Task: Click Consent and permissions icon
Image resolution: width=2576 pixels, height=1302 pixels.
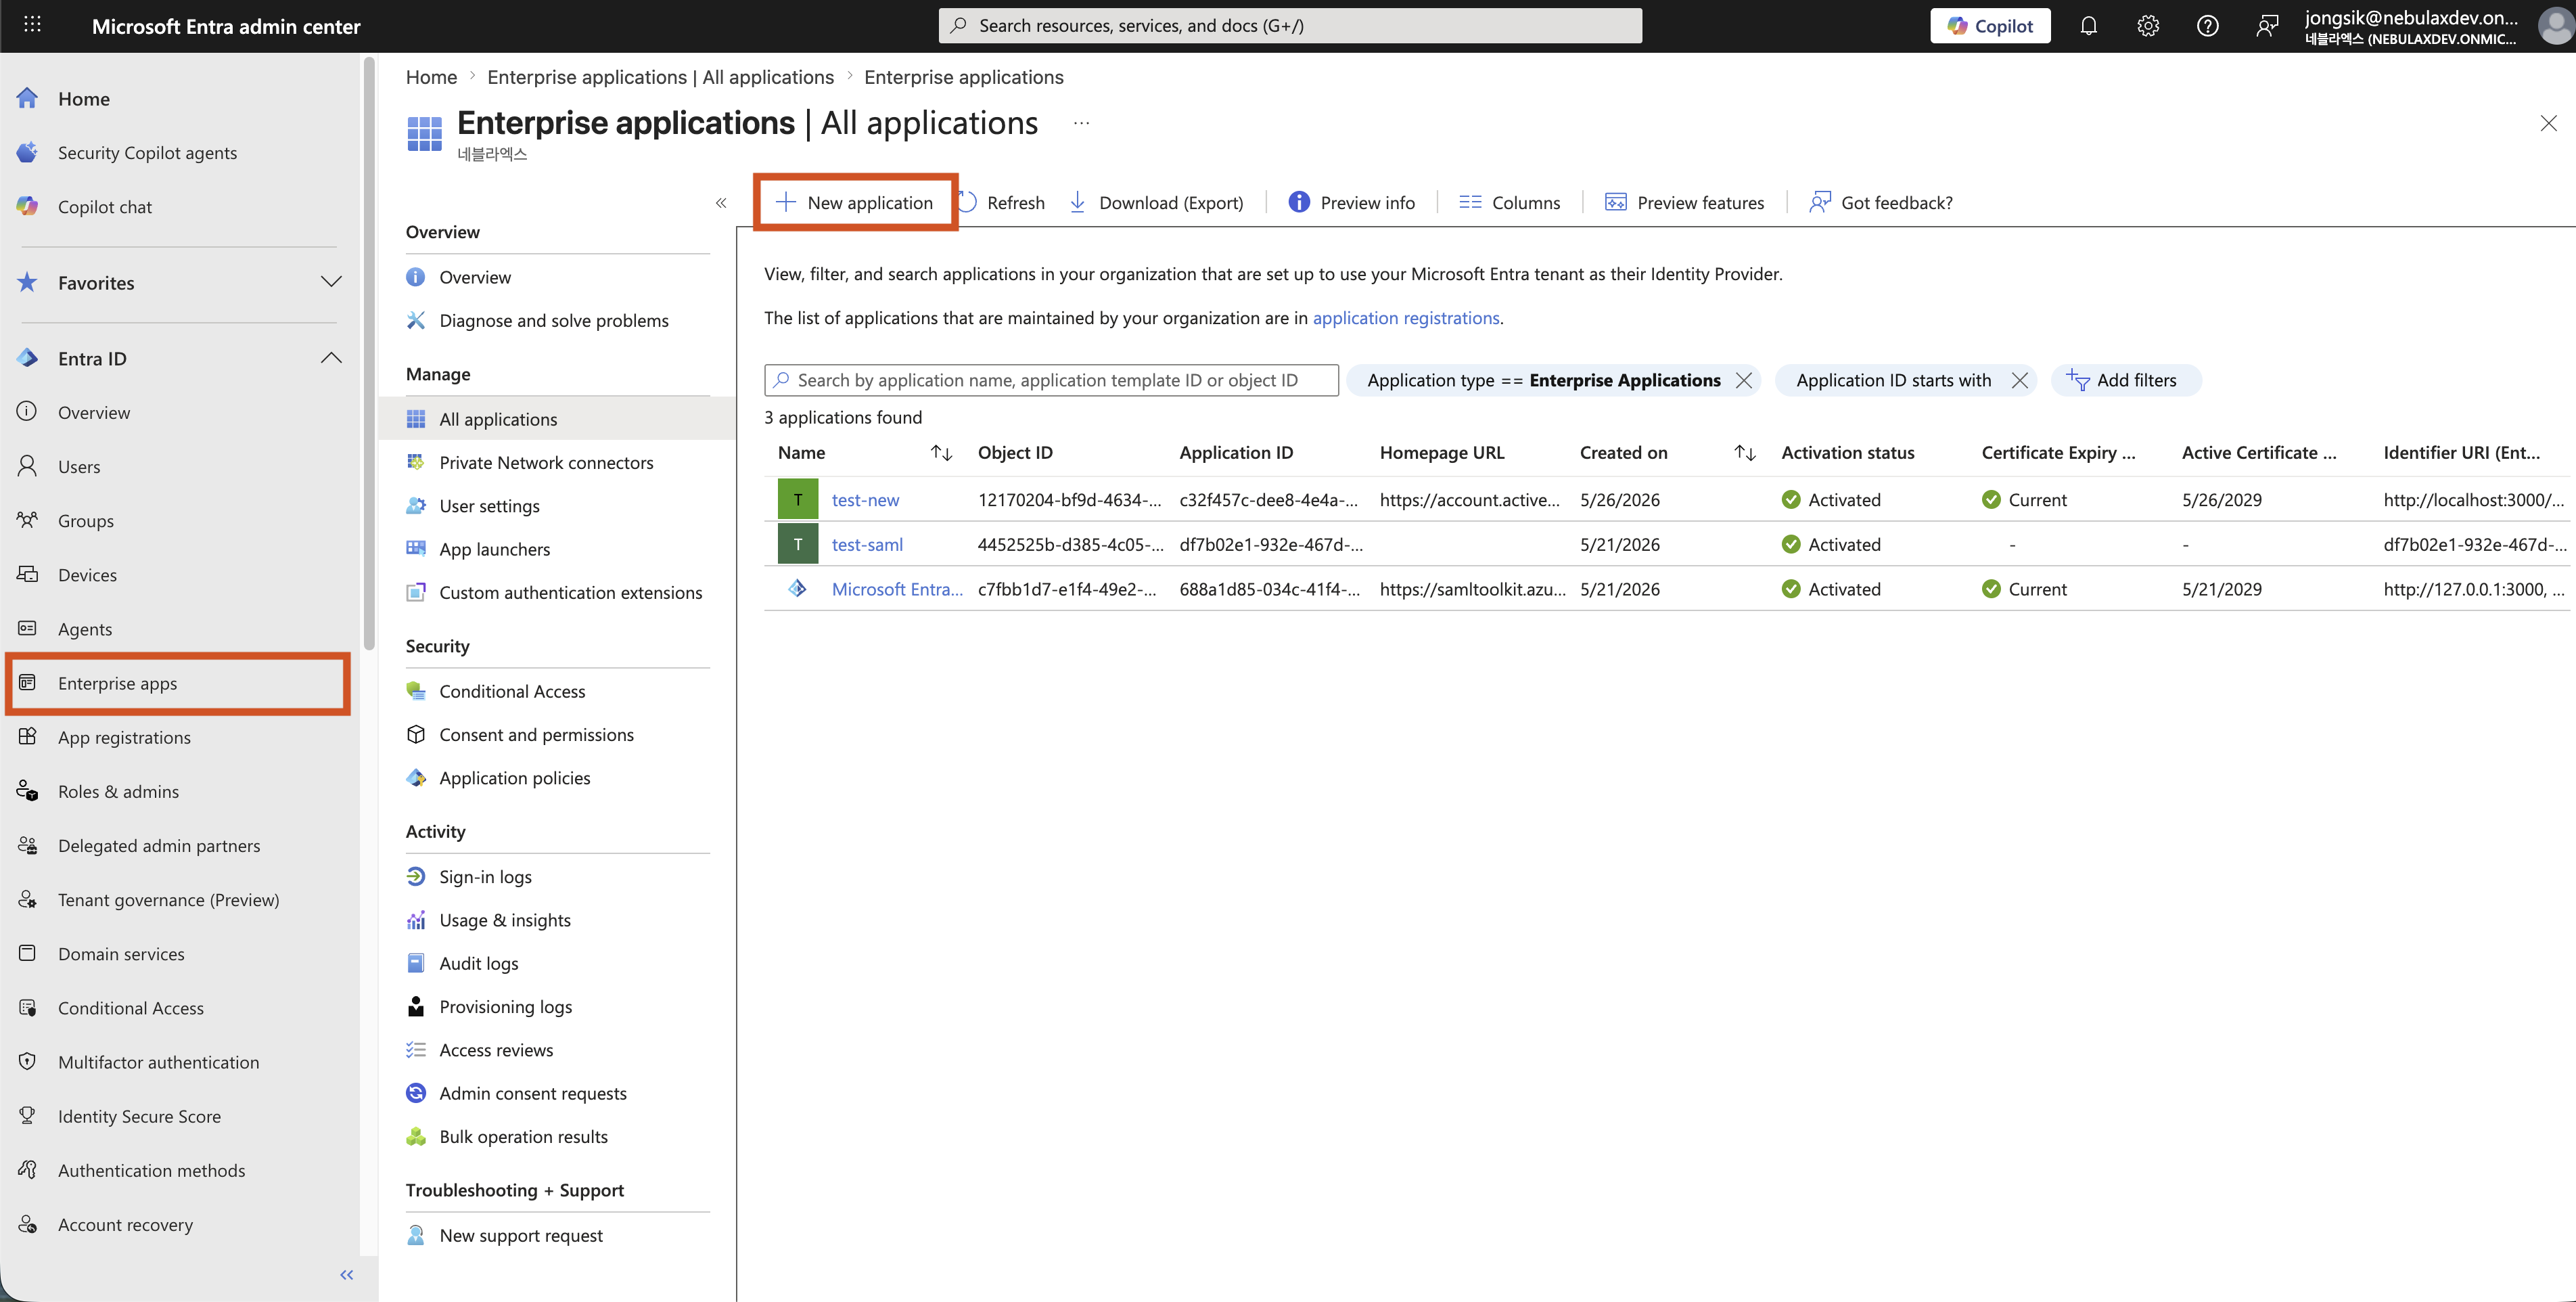Action: click(416, 734)
